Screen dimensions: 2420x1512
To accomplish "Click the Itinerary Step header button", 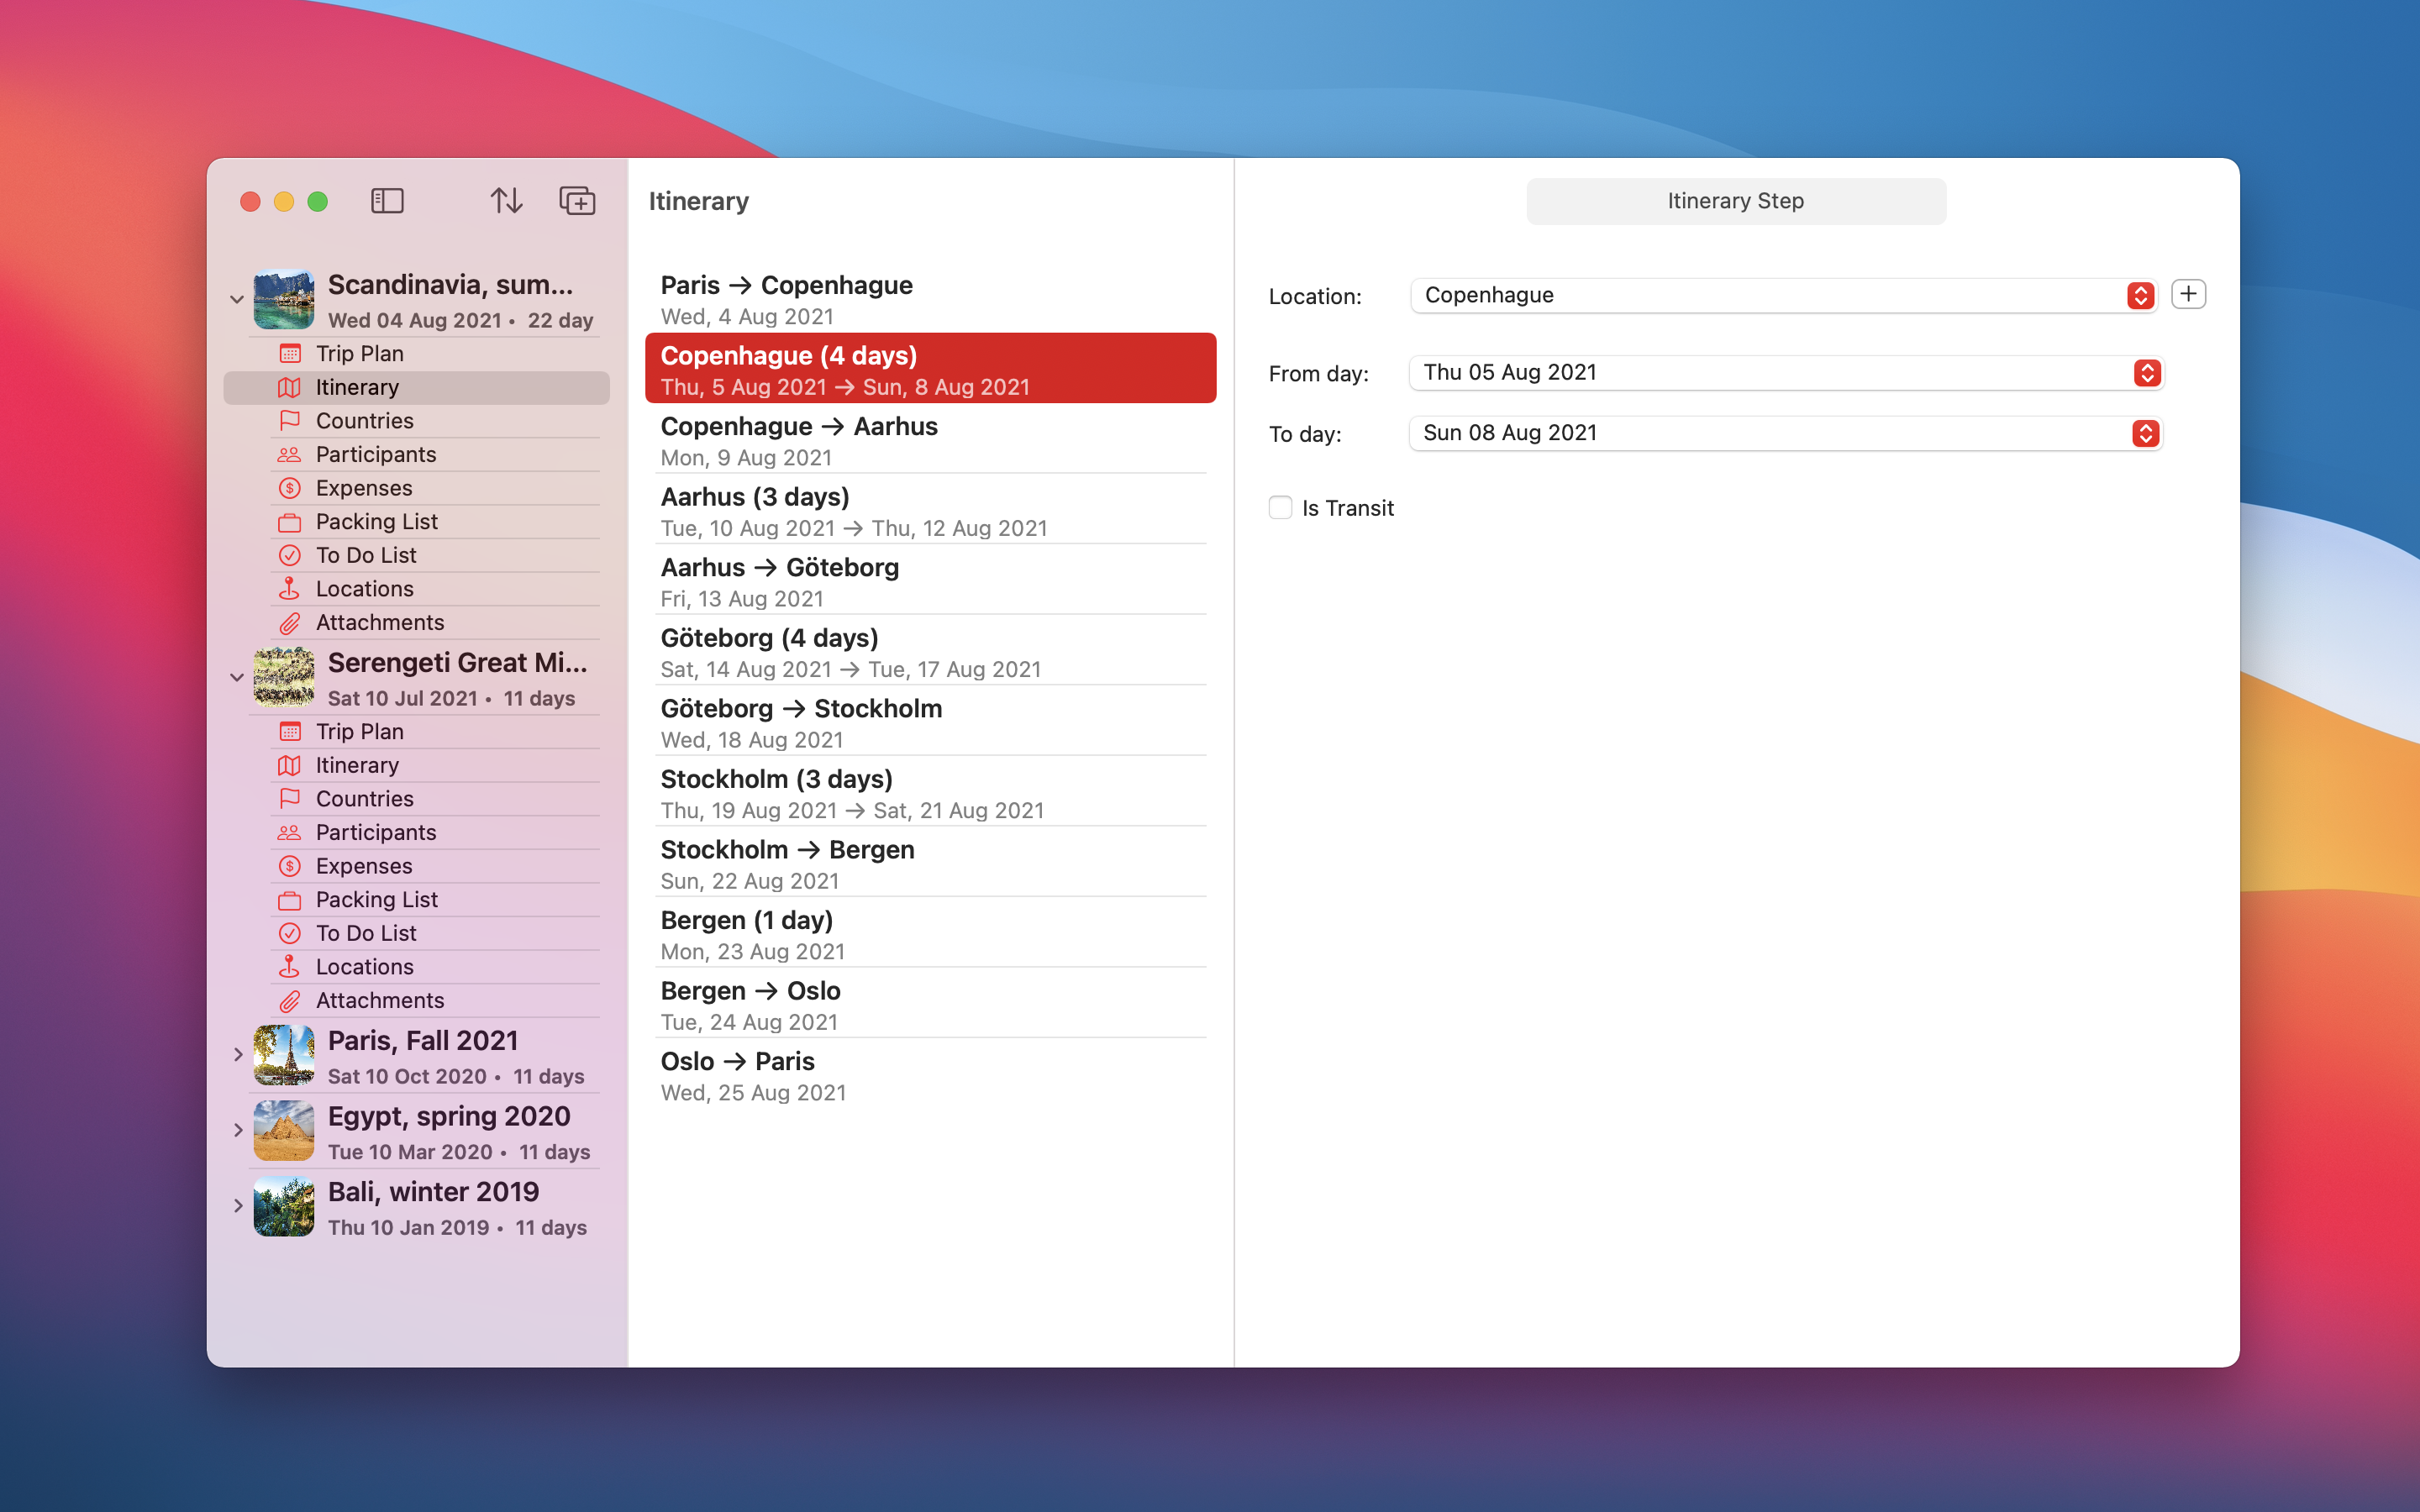I will (1736, 201).
